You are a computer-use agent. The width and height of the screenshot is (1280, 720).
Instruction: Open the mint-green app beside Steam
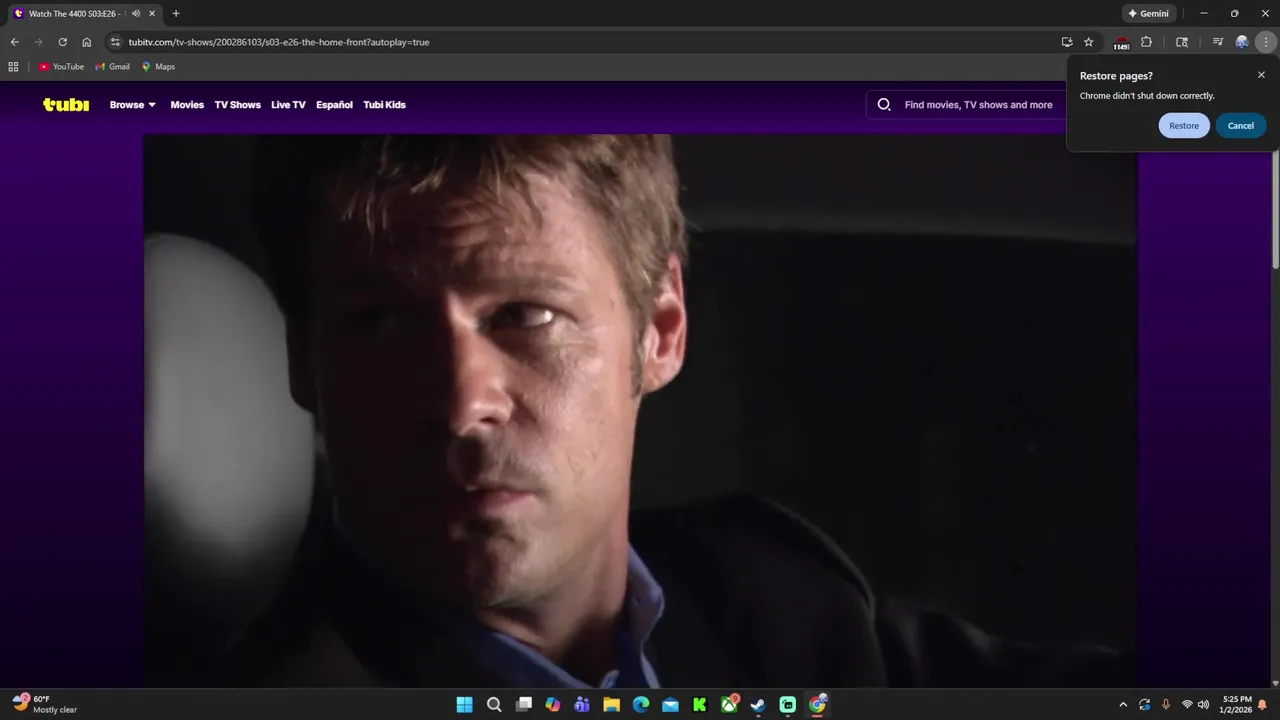tap(788, 704)
